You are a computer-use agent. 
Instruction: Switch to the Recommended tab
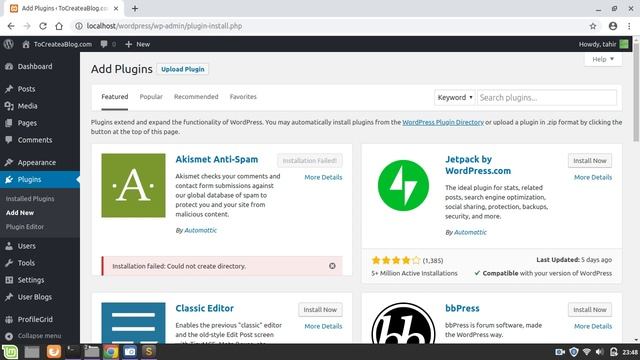tap(196, 97)
